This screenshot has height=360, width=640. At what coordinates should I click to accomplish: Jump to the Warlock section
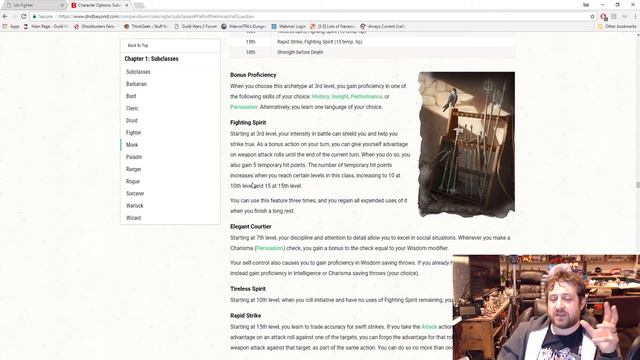[x=135, y=206]
